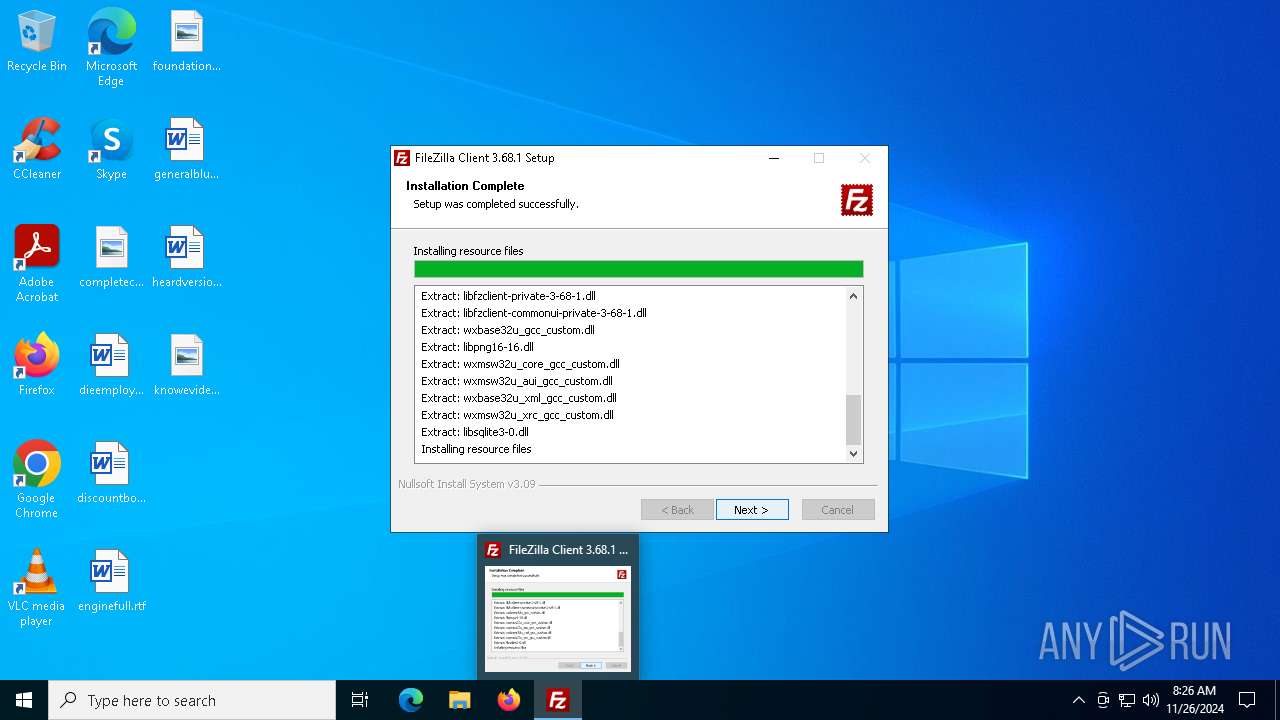Select log line 'Extract: wxbase32u_gcc_custom.dll'
The width and height of the screenshot is (1280, 720).
pos(508,330)
